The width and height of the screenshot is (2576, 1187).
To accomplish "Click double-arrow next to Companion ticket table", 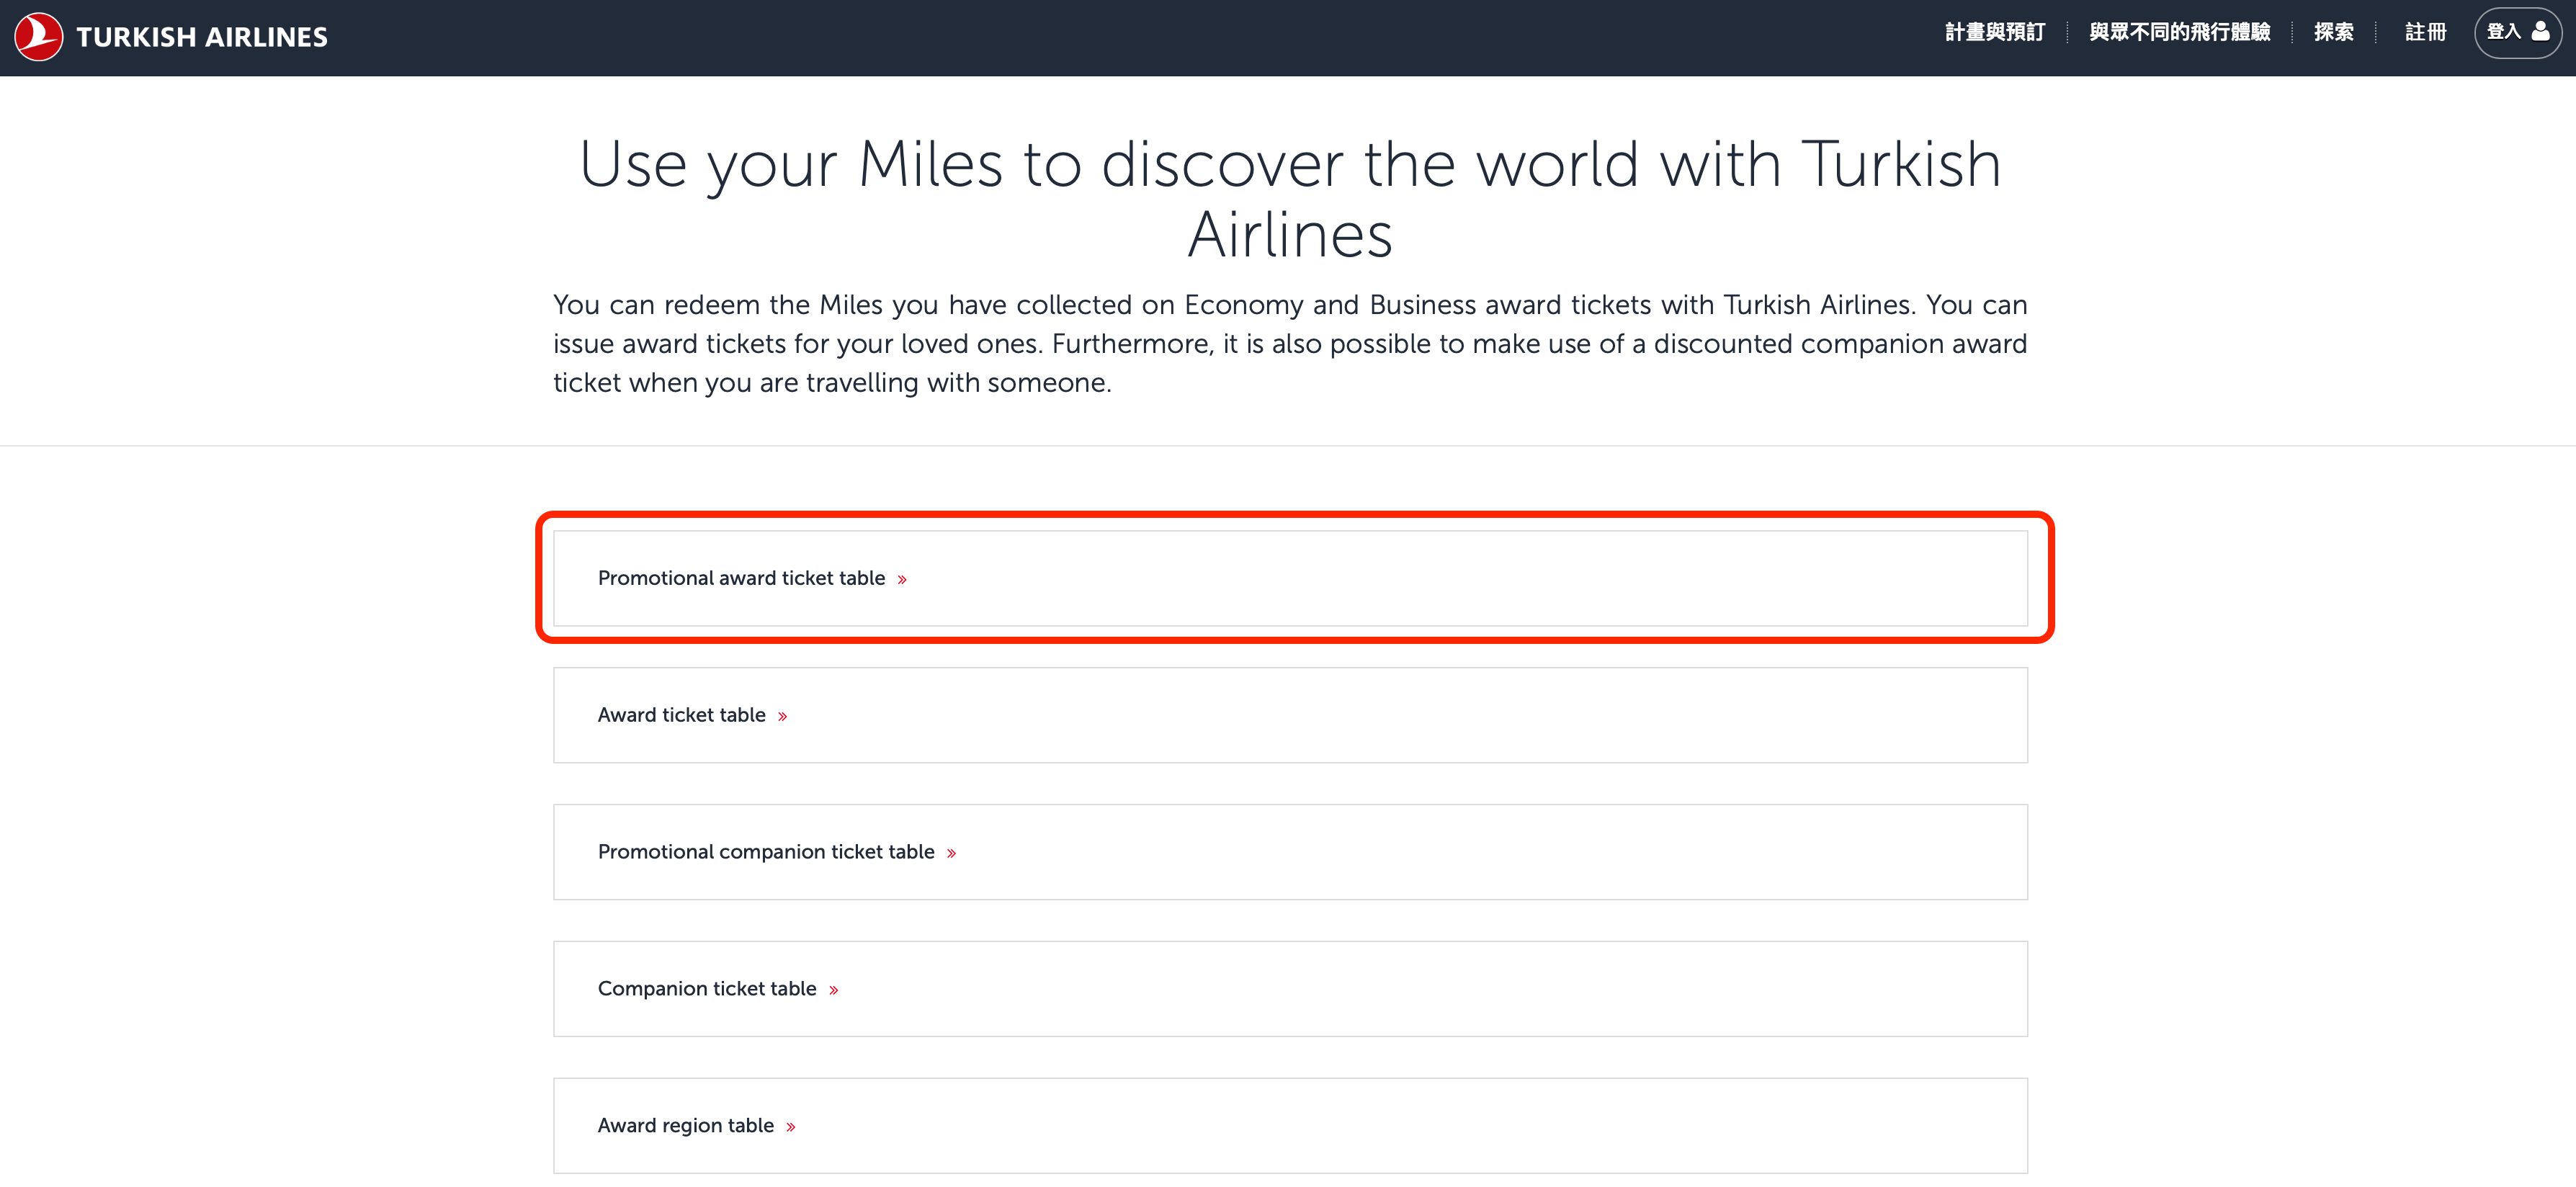I will coord(833,990).
